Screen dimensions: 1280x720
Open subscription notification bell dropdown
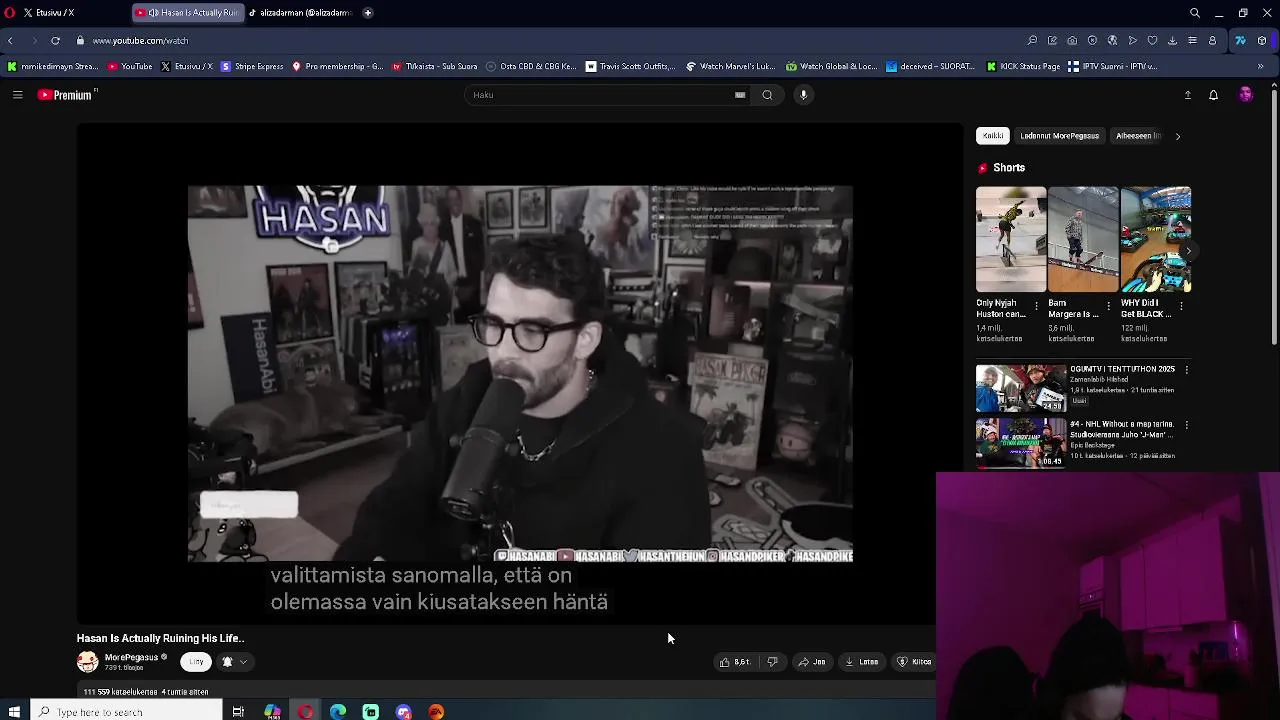click(233, 662)
